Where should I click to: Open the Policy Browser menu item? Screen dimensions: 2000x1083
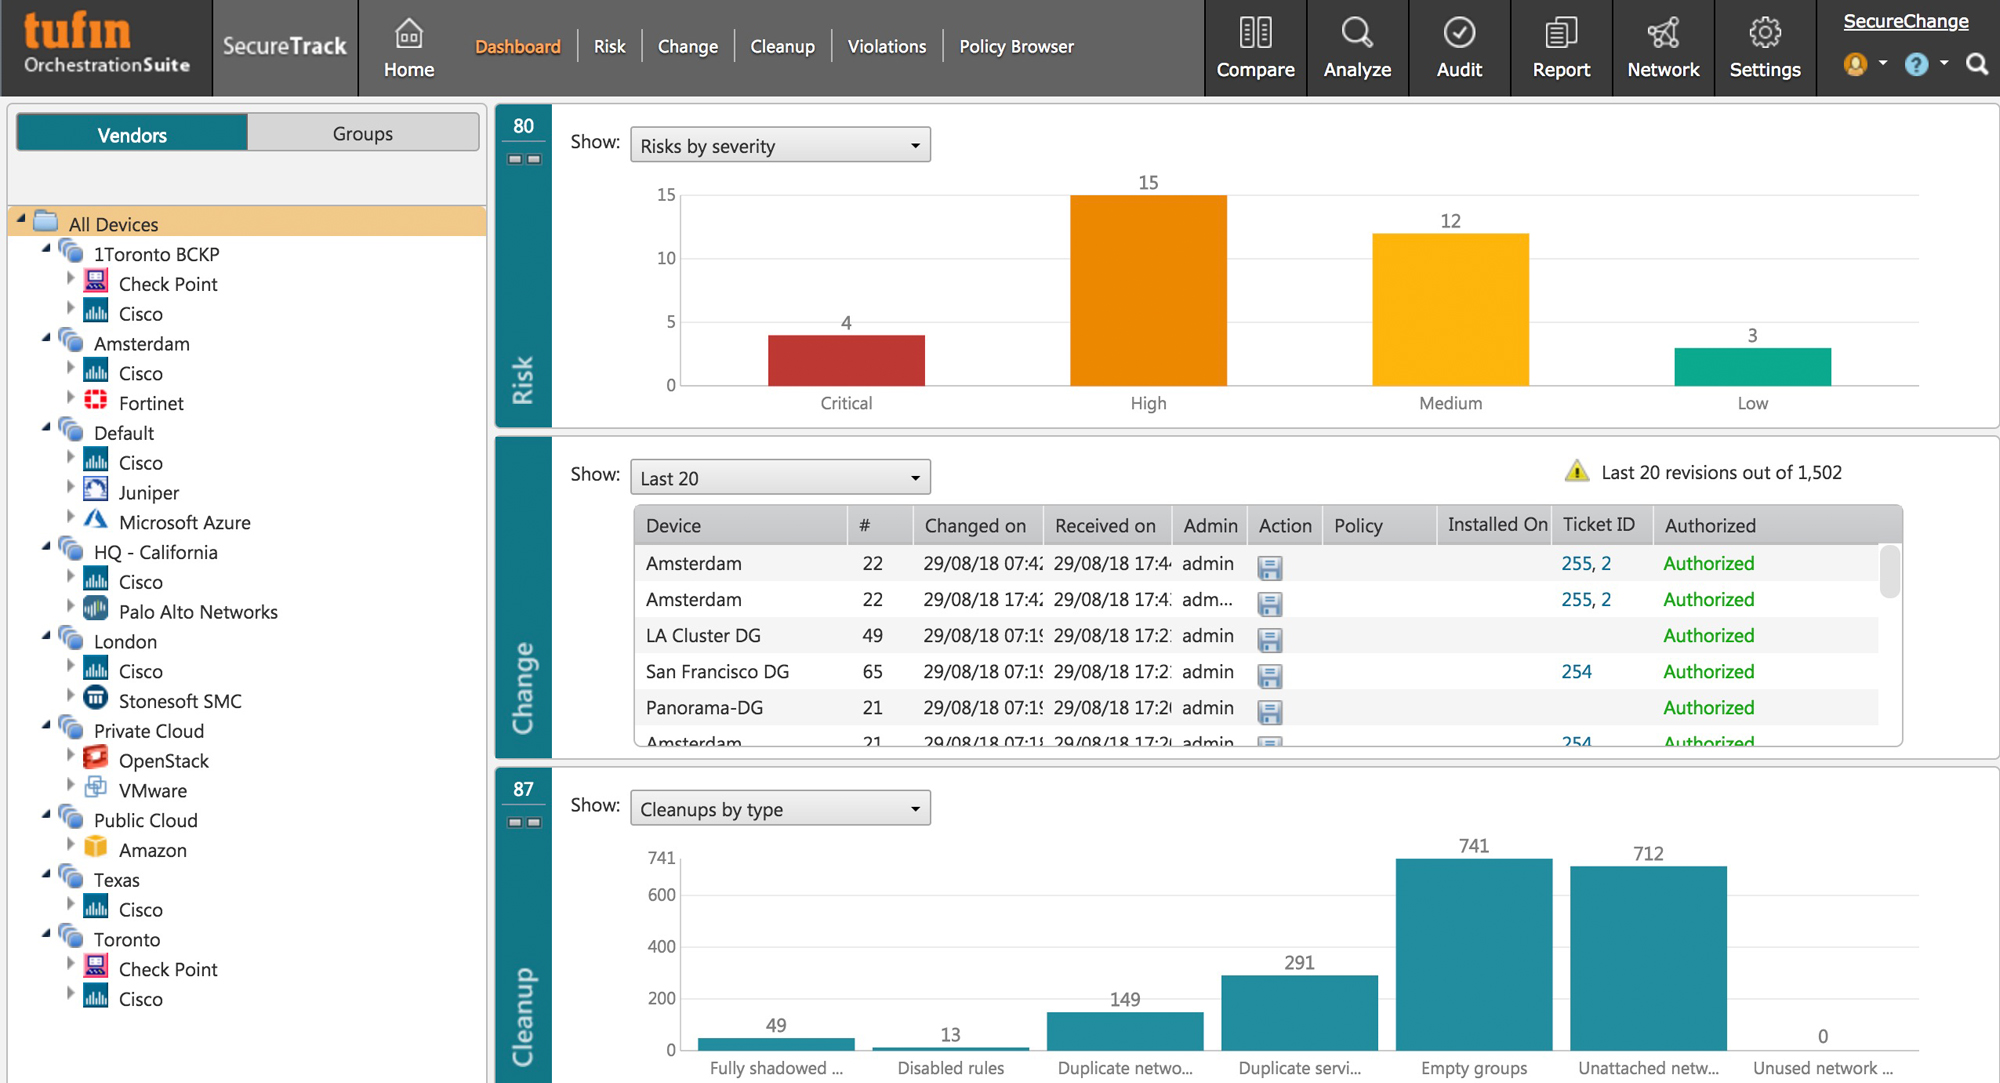coord(1016,46)
